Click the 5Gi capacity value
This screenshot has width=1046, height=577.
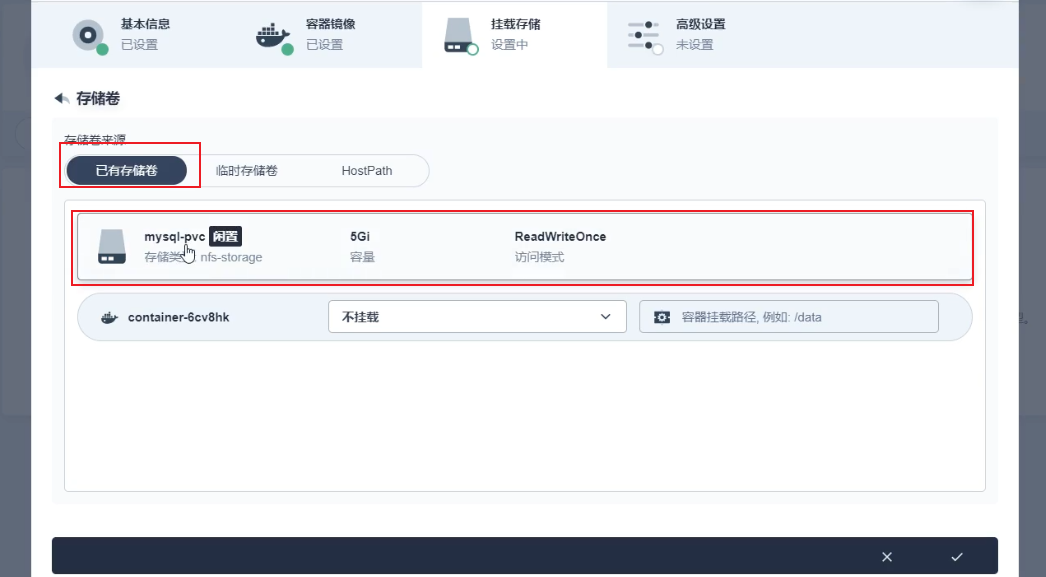coord(360,237)
